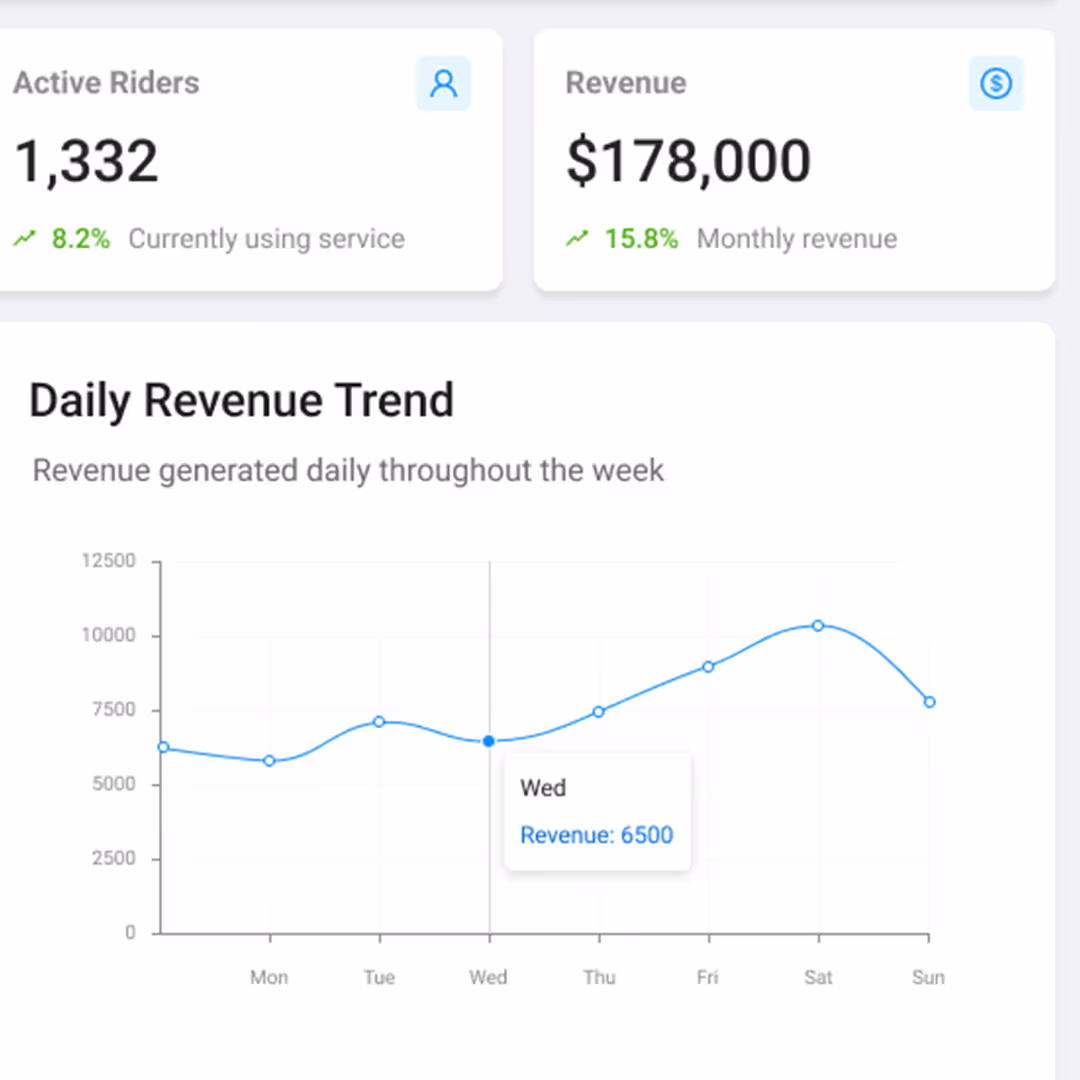Click the green trend arrow beside 15.8%
Viewport: 1080px width, 1080px height.
click(577, 239)
